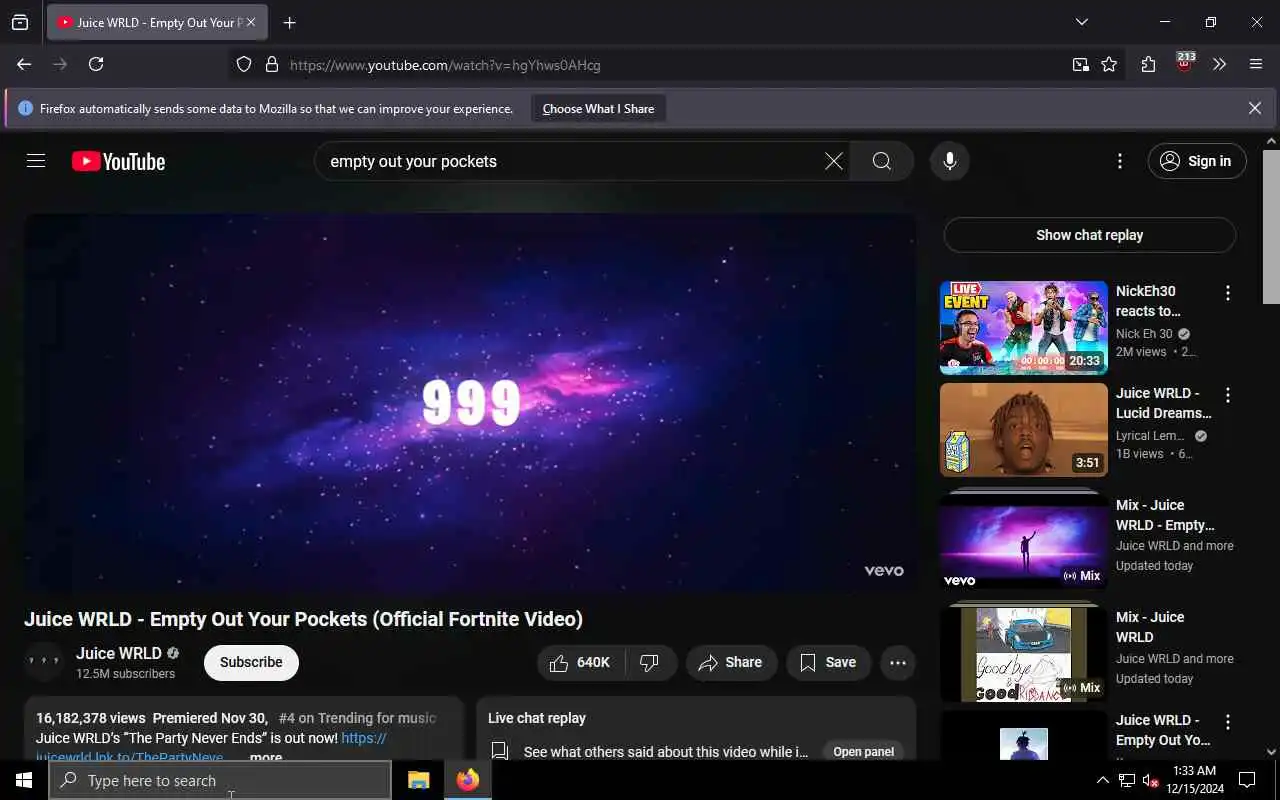View site security padlock info
The width and height of the screenshot is (1280, 800).
[x=271, y=64]
